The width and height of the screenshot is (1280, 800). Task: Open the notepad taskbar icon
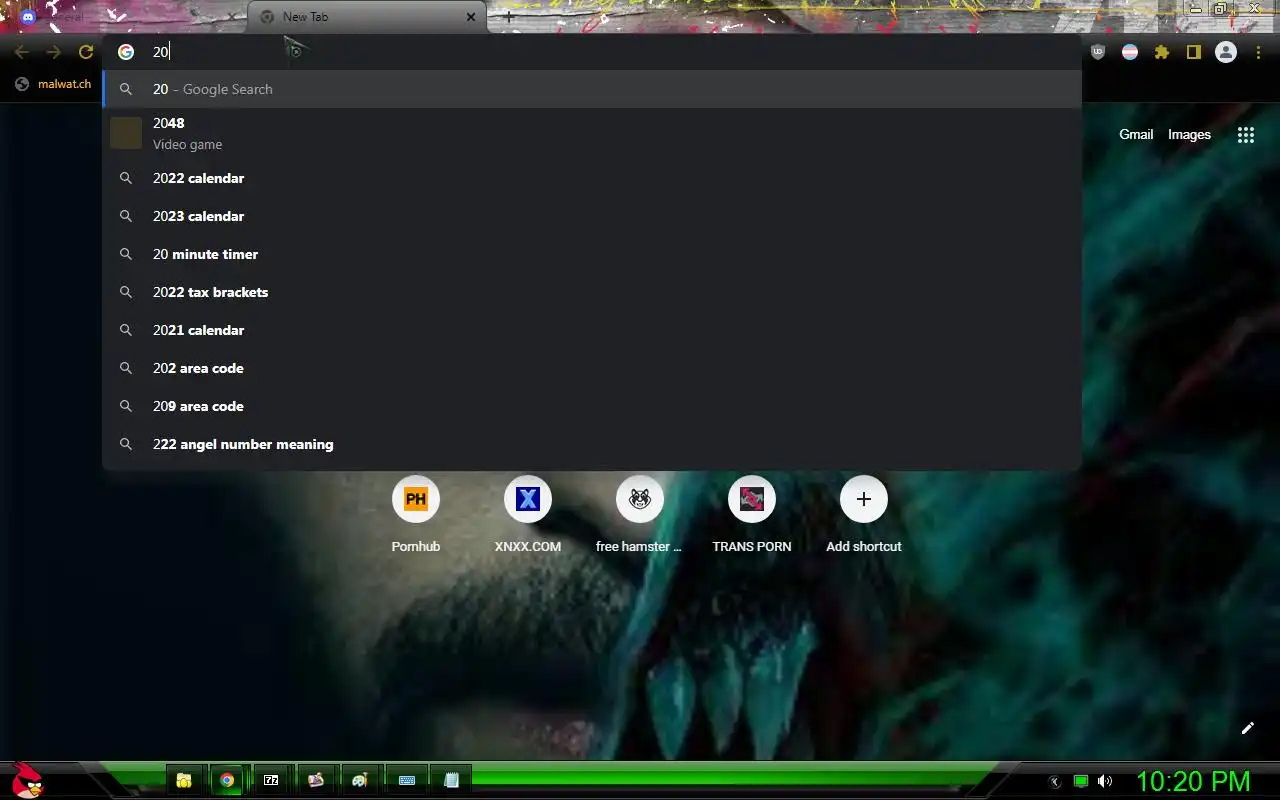(451, 780)
